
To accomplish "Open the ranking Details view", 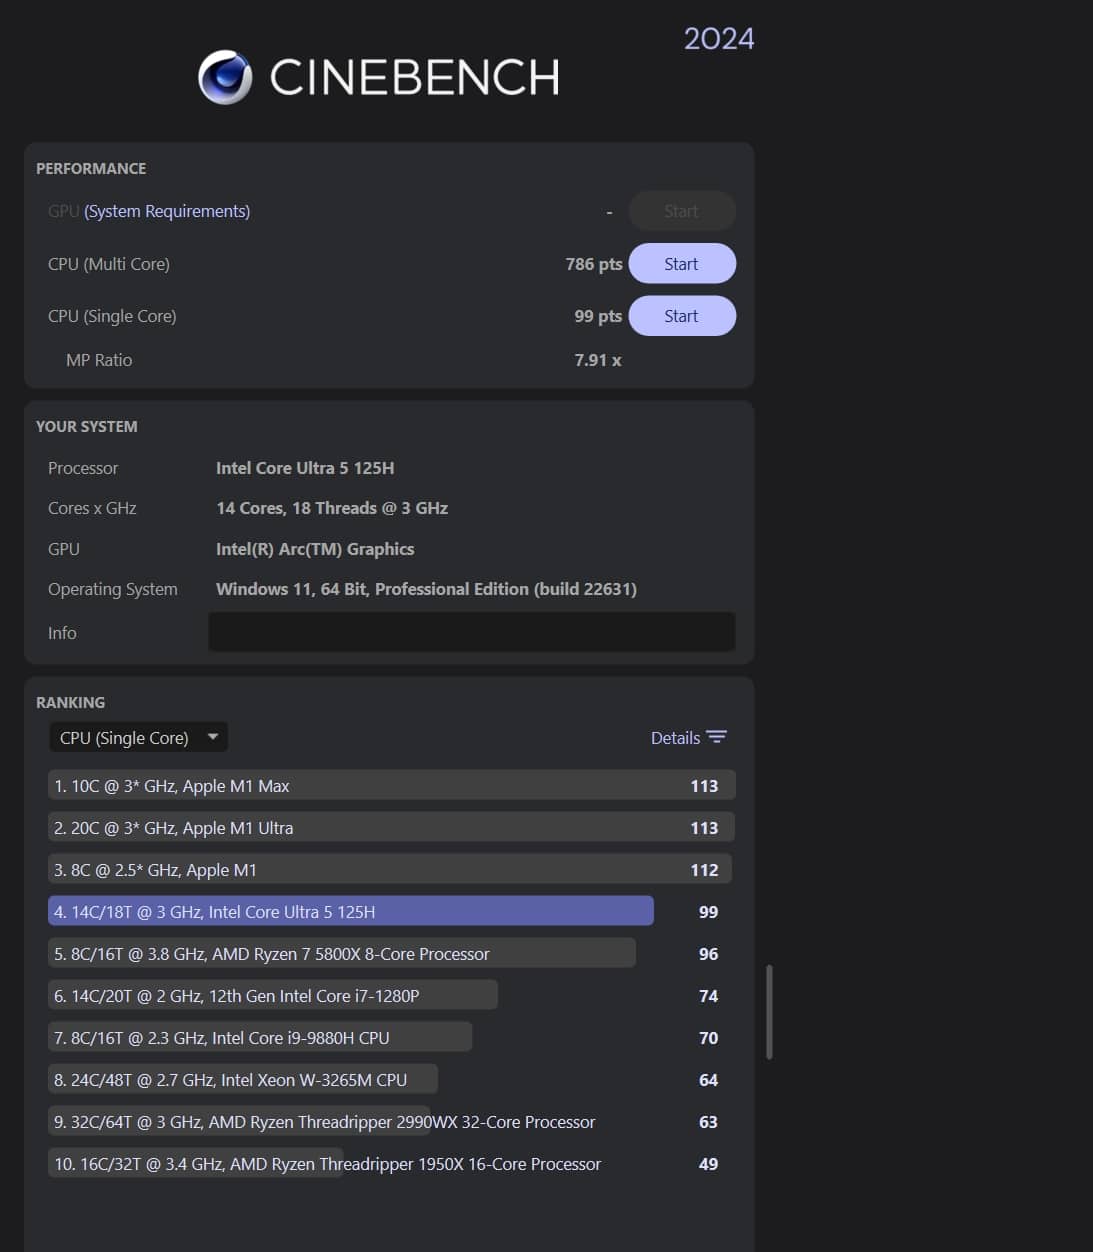I will (675, 738).
